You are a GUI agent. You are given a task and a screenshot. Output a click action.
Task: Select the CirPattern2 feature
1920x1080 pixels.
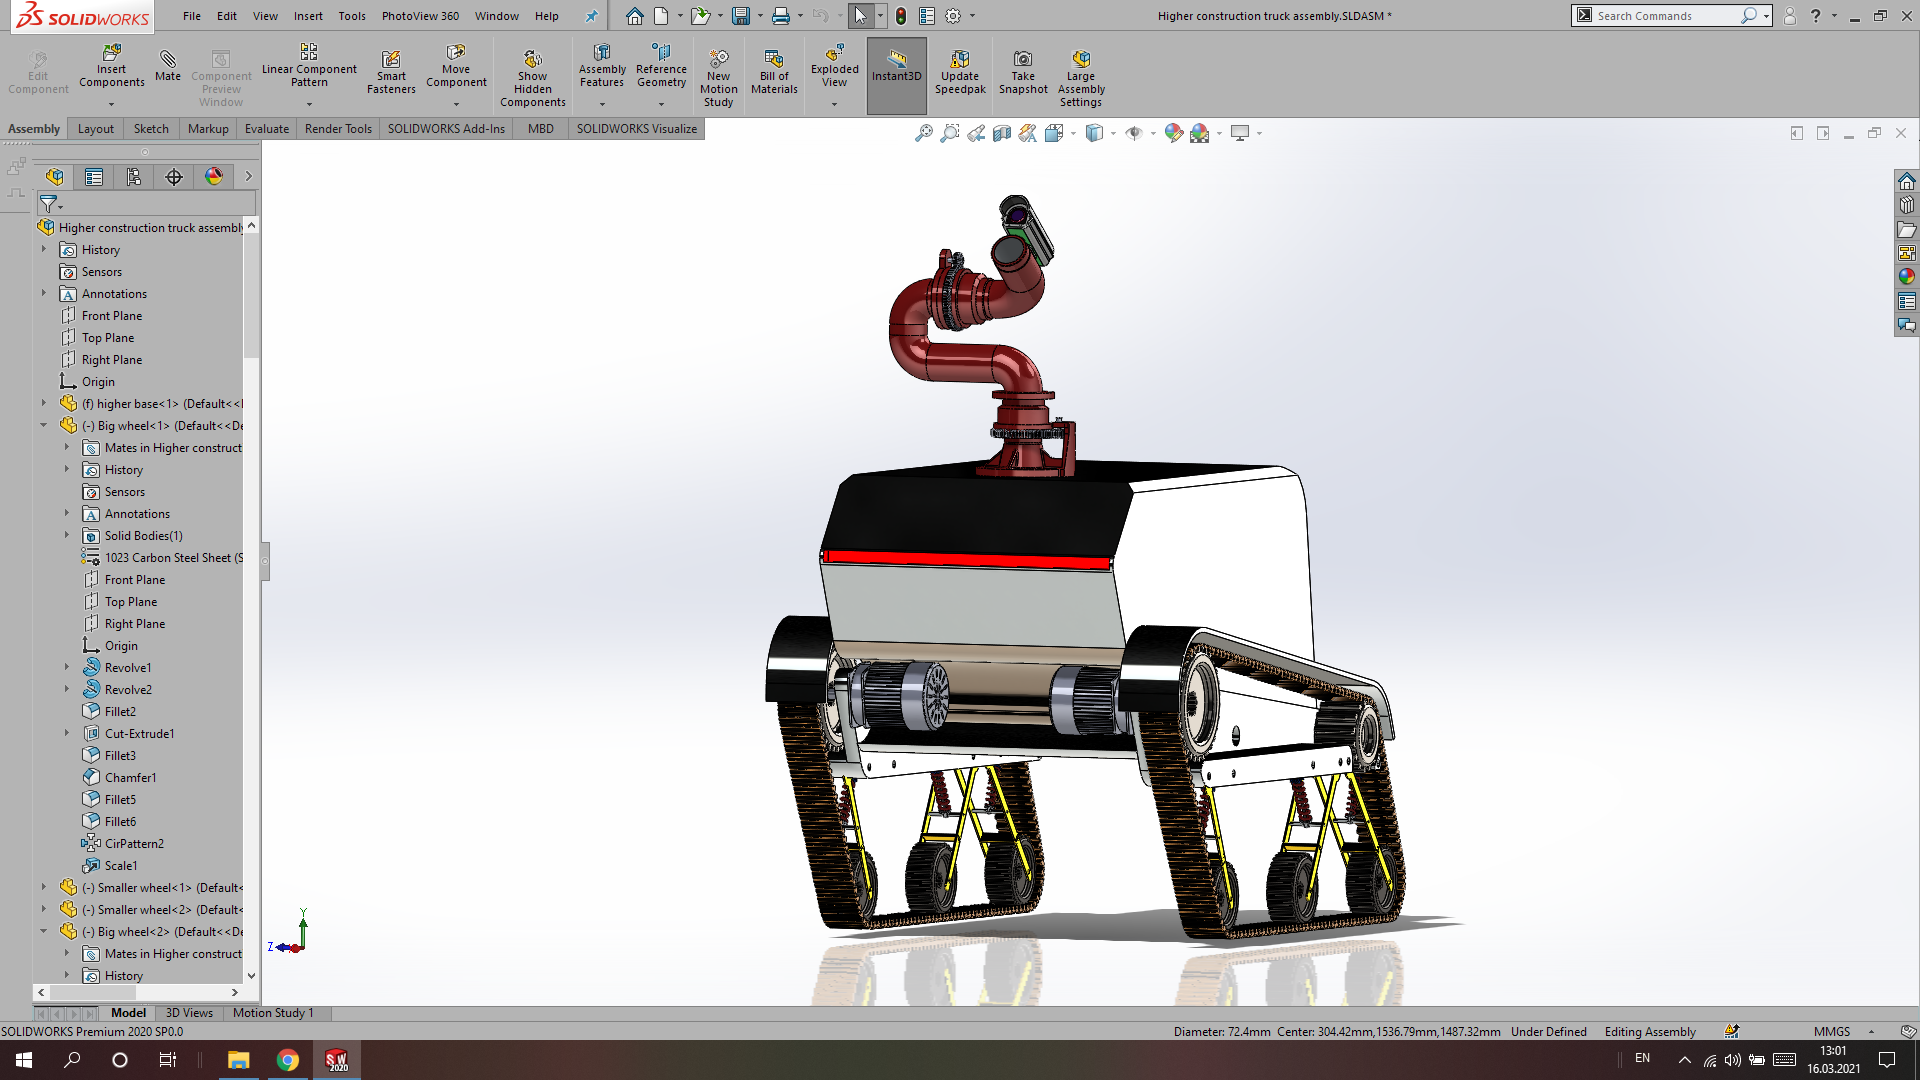[x=134, y=843]
